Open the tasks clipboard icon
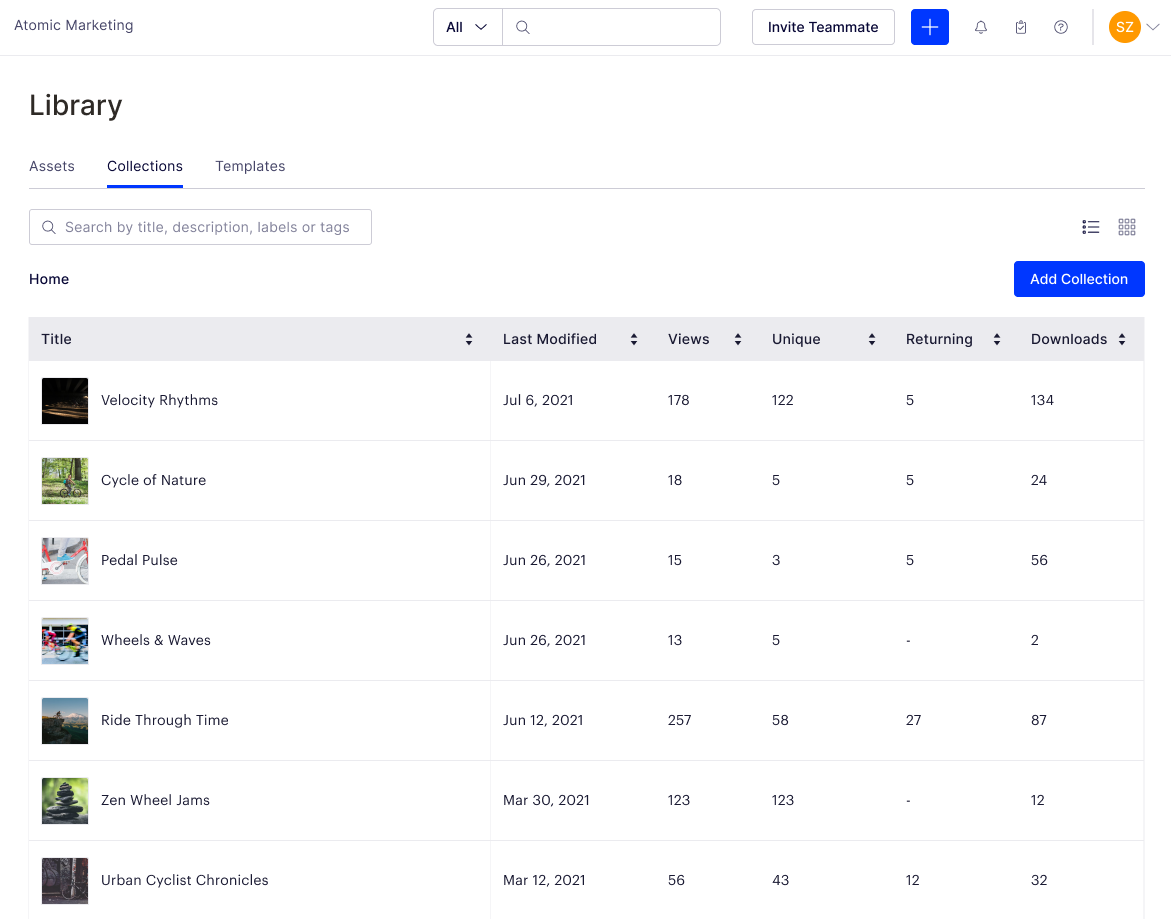Screen dimensions: 1171x919 click(1021, 27)
